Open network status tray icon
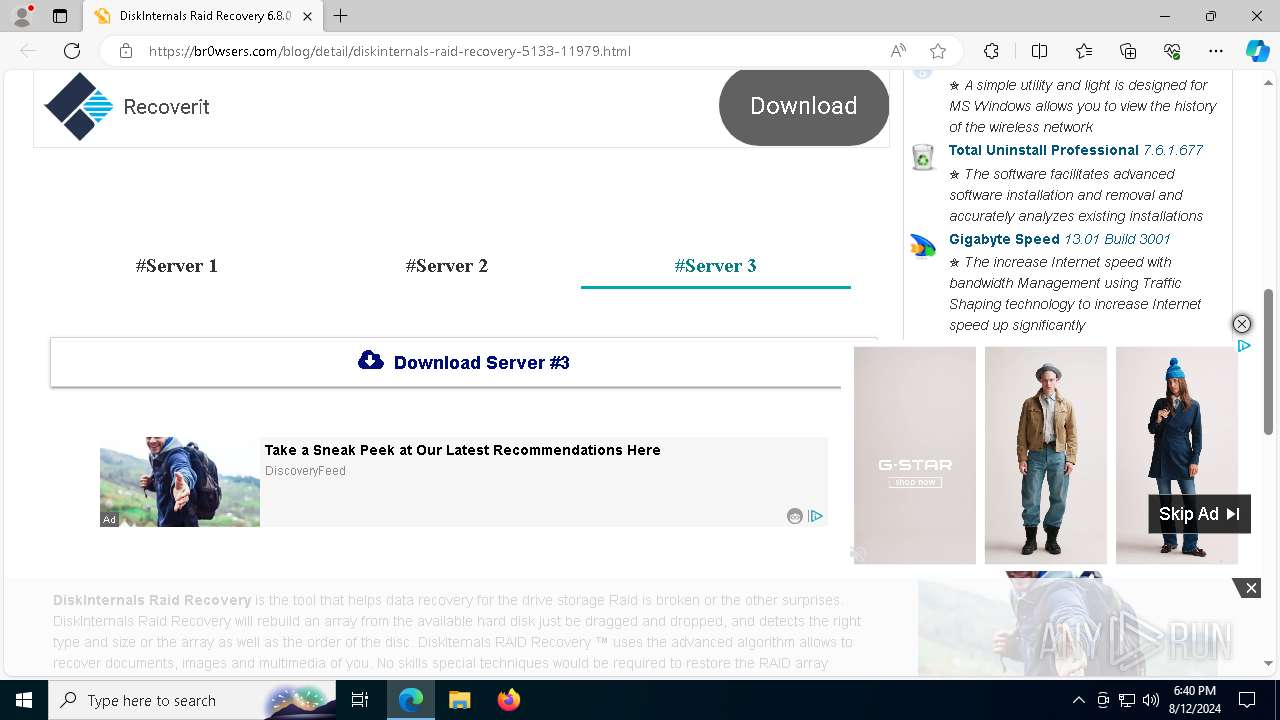This screenshot has height=720, width=1280. pyautogui.click(x=1127, y=700)
